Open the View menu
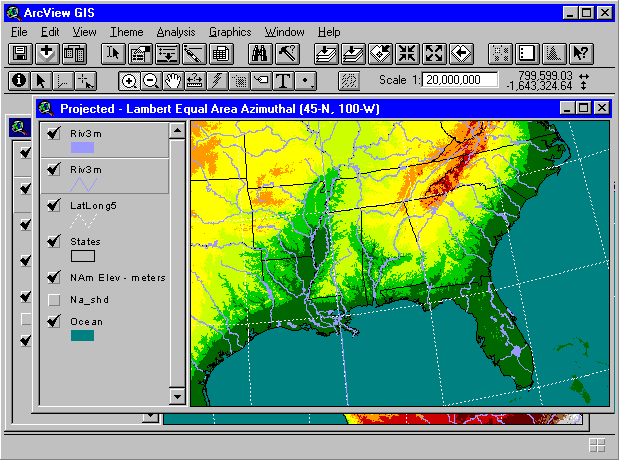Viewport: 619px width, 460px height. coord(84,32)
